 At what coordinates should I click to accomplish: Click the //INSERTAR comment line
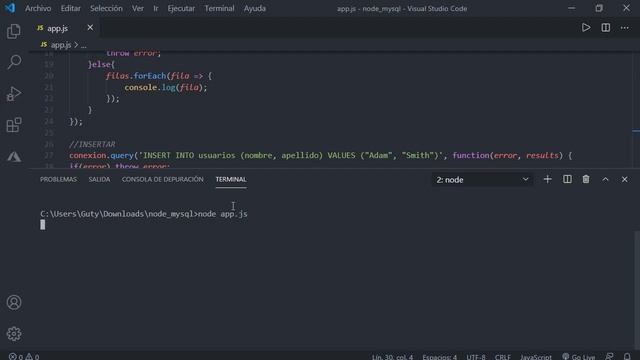coord(92,144)
